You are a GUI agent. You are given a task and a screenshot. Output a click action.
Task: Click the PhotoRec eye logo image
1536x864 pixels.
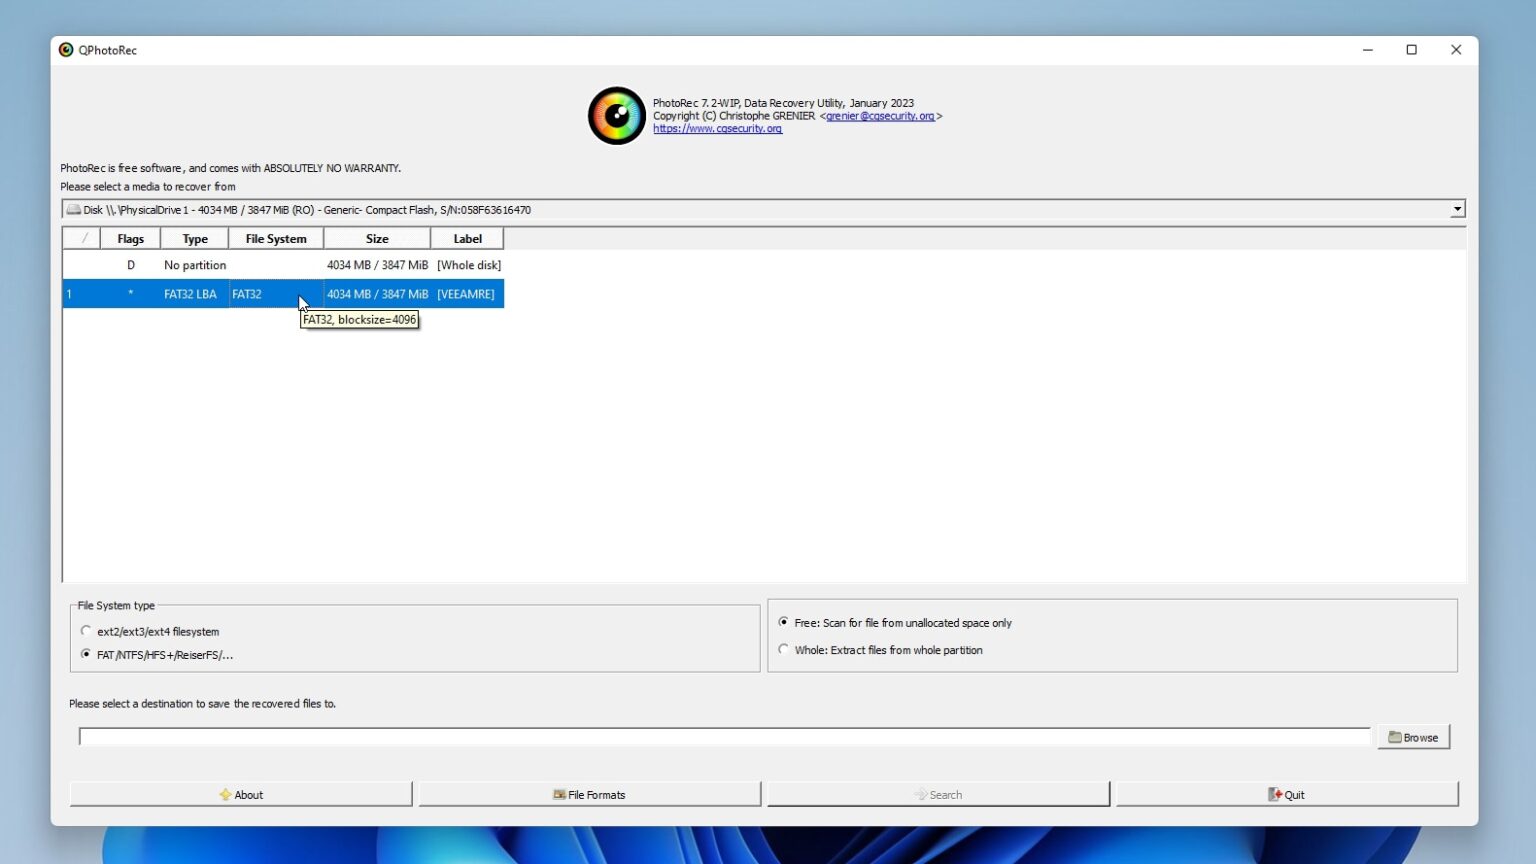[x=616, y=114]
